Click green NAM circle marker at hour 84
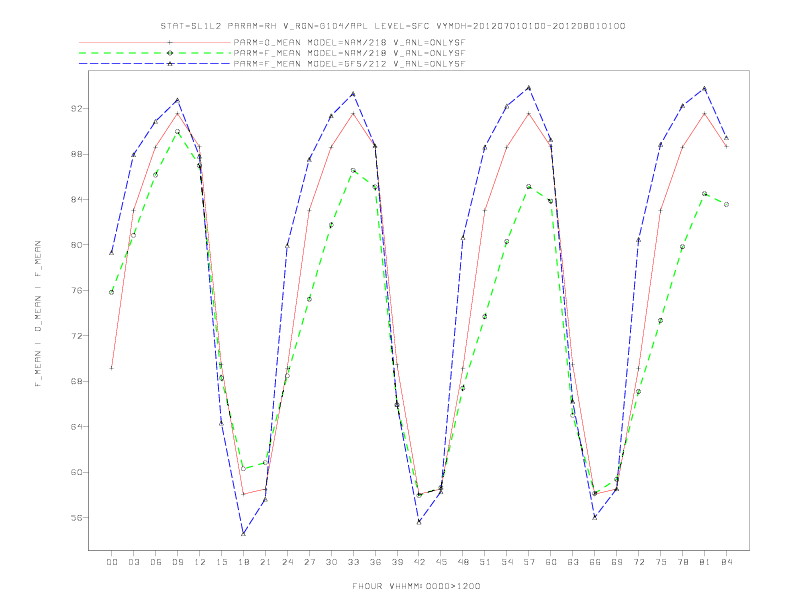792x612 pixels. pos(726,205)
